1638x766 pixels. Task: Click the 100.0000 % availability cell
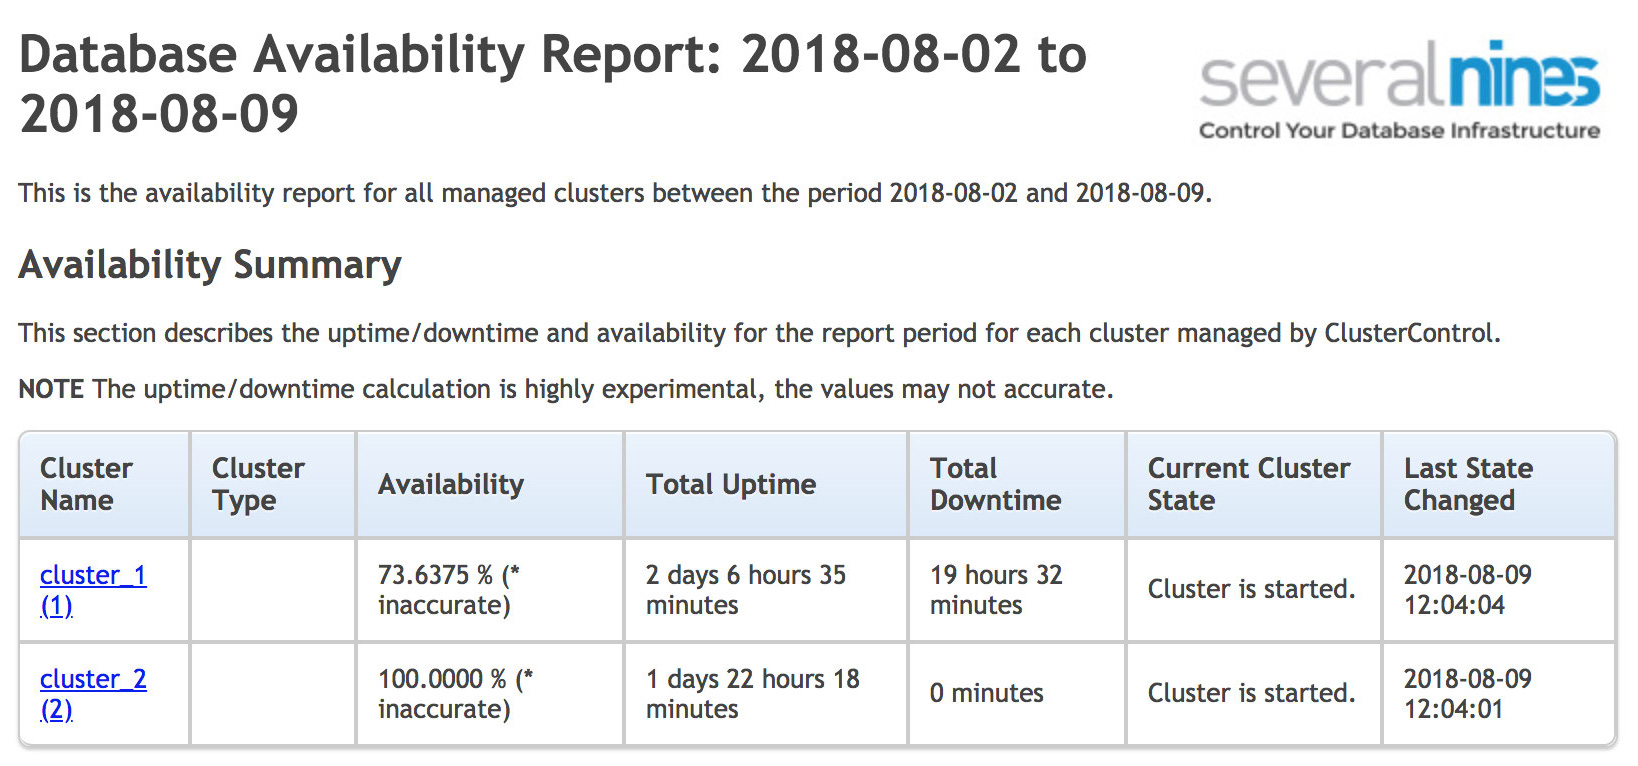tap(490, 694)
